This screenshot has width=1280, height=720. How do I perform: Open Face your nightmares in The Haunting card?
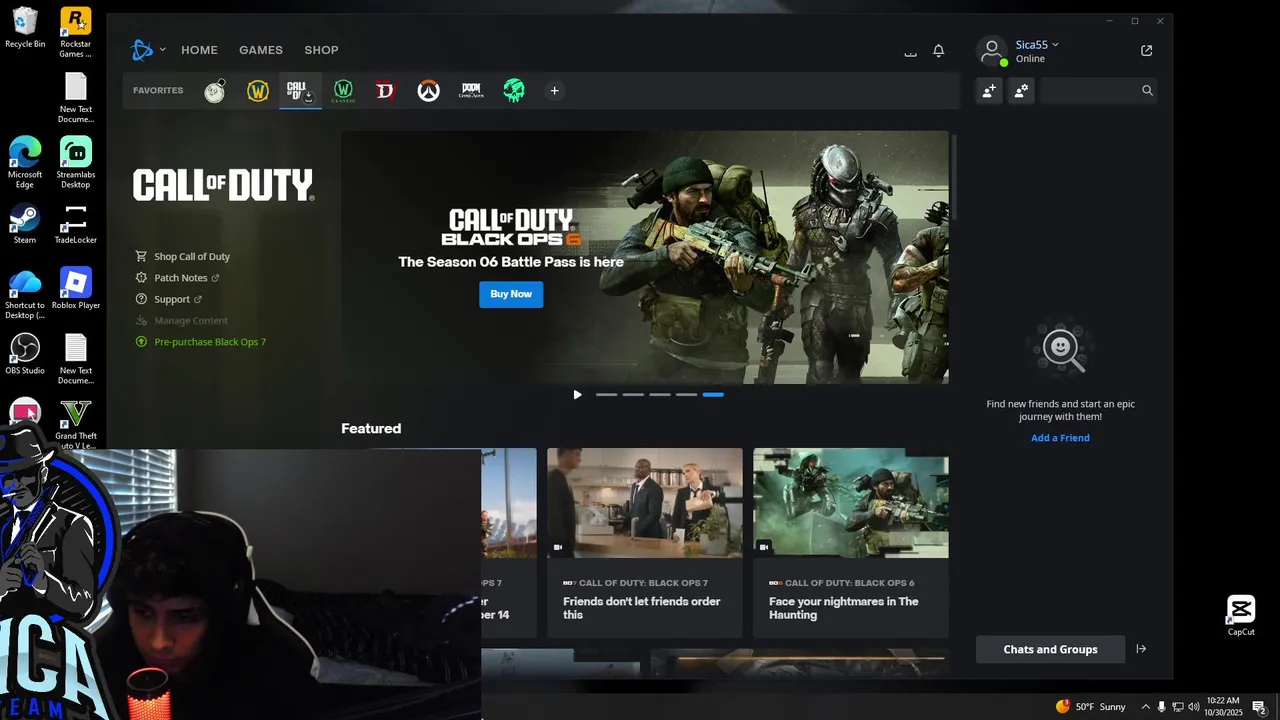click(851, 543)
